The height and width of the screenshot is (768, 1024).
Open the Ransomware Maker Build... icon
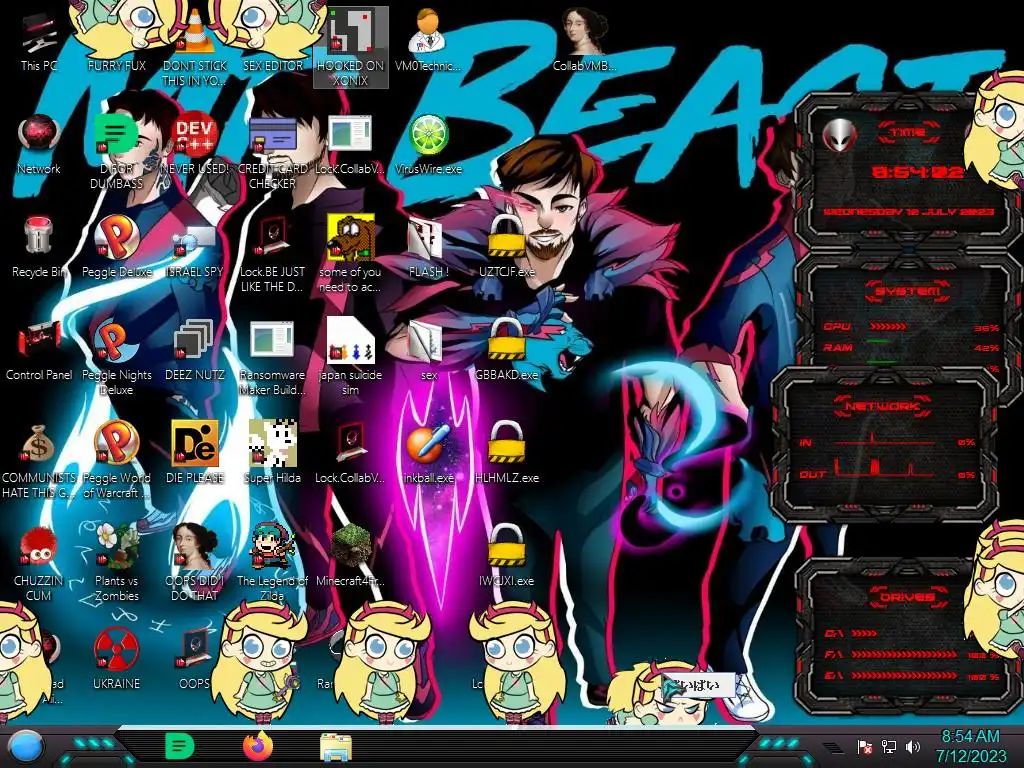[x=273, y=358]
